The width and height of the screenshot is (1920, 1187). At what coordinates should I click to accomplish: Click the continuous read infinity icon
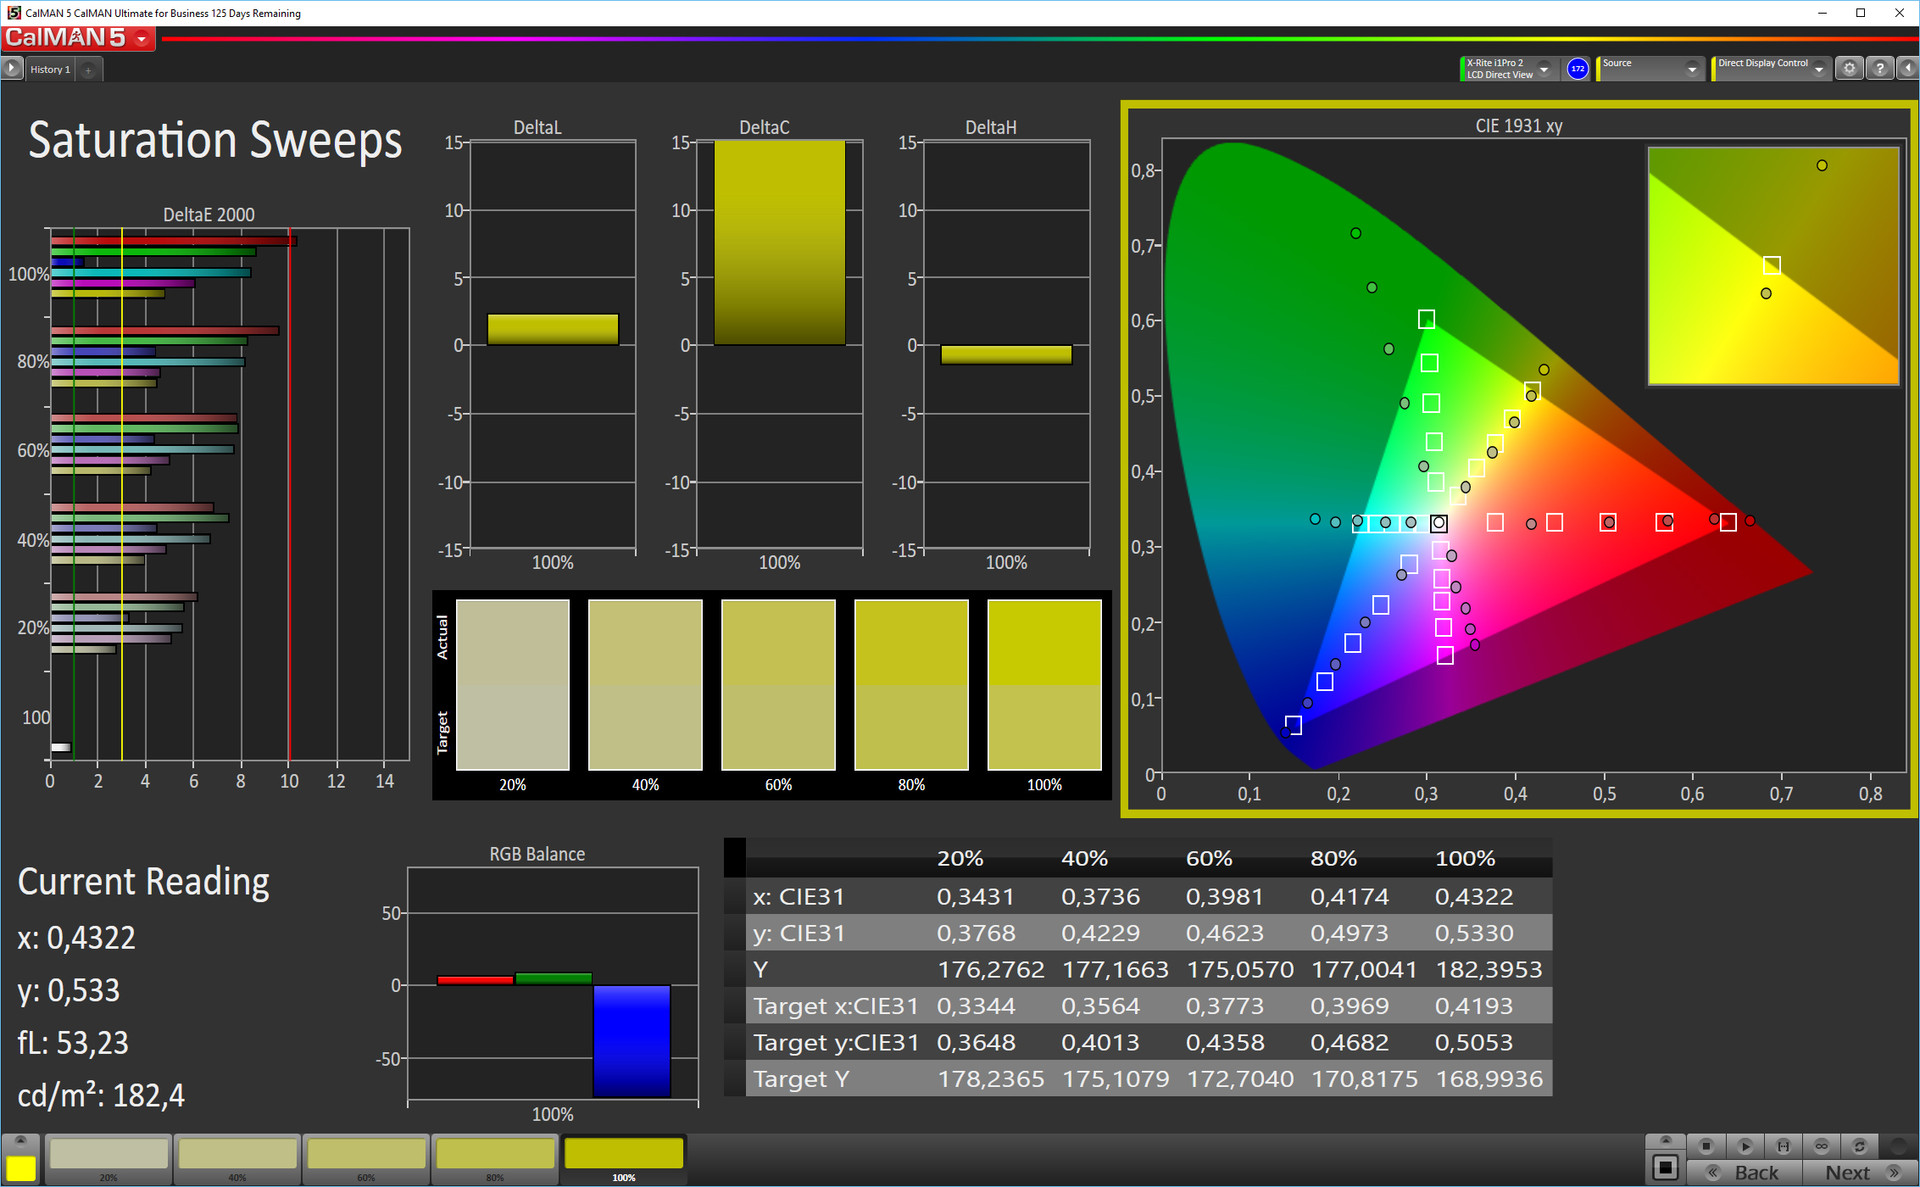[x=1821, y=1146]
